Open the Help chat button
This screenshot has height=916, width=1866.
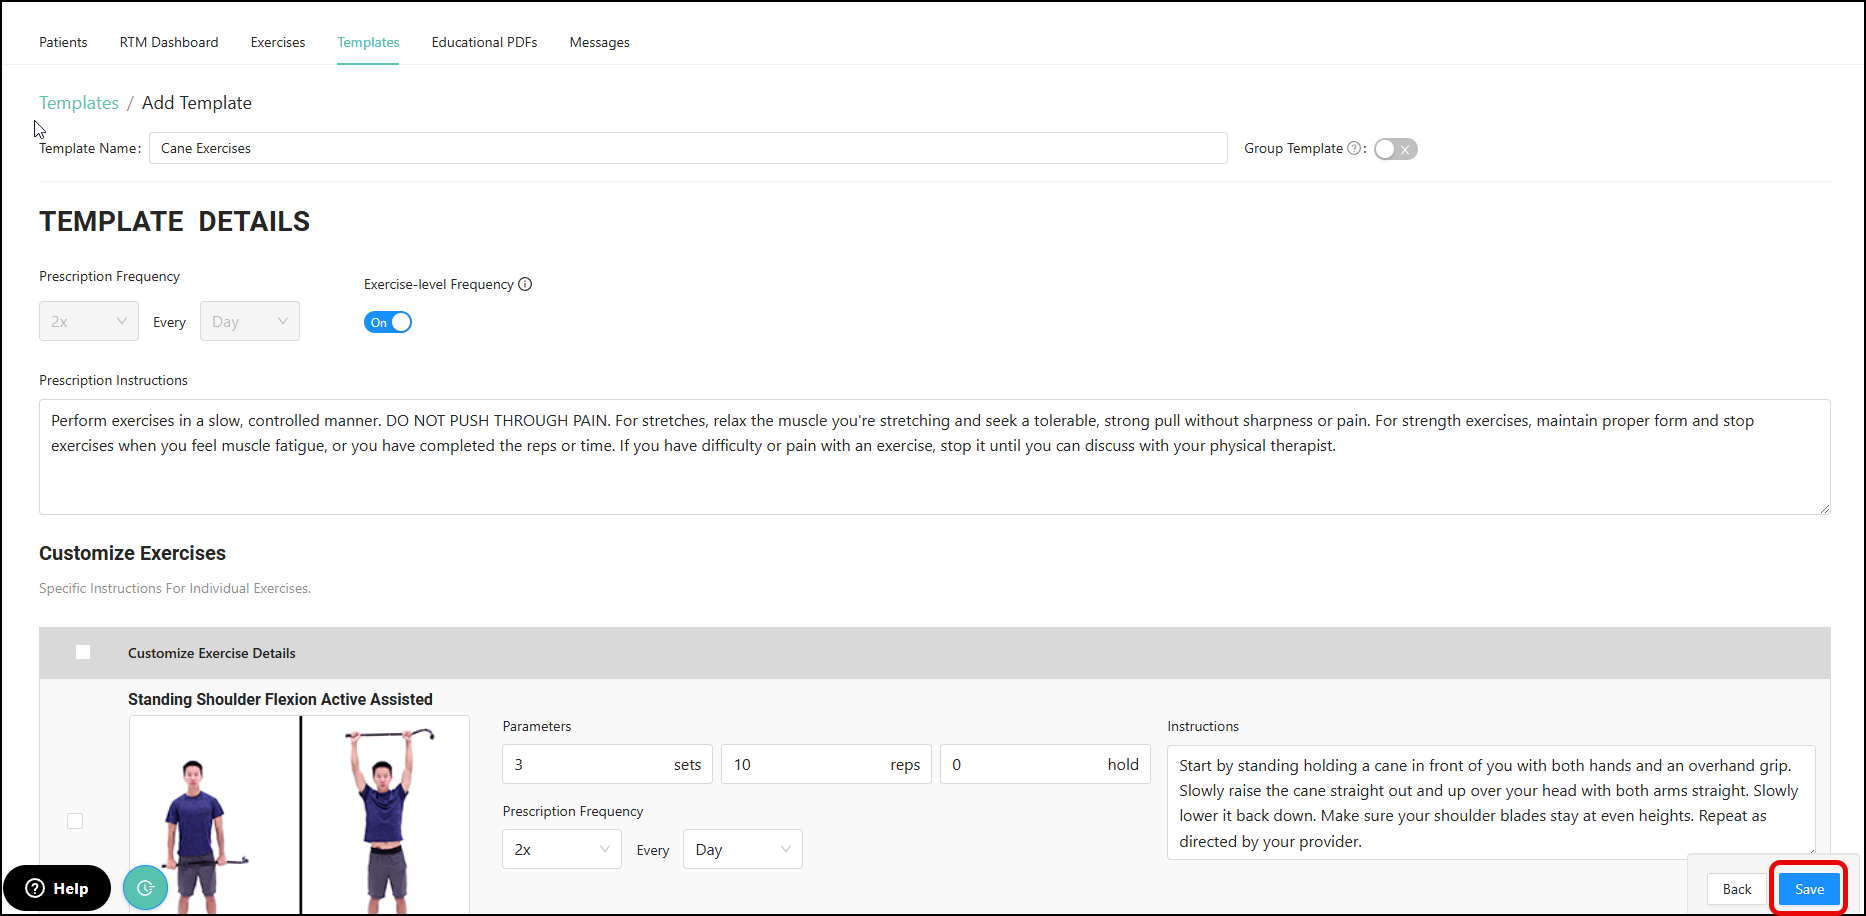57,888
